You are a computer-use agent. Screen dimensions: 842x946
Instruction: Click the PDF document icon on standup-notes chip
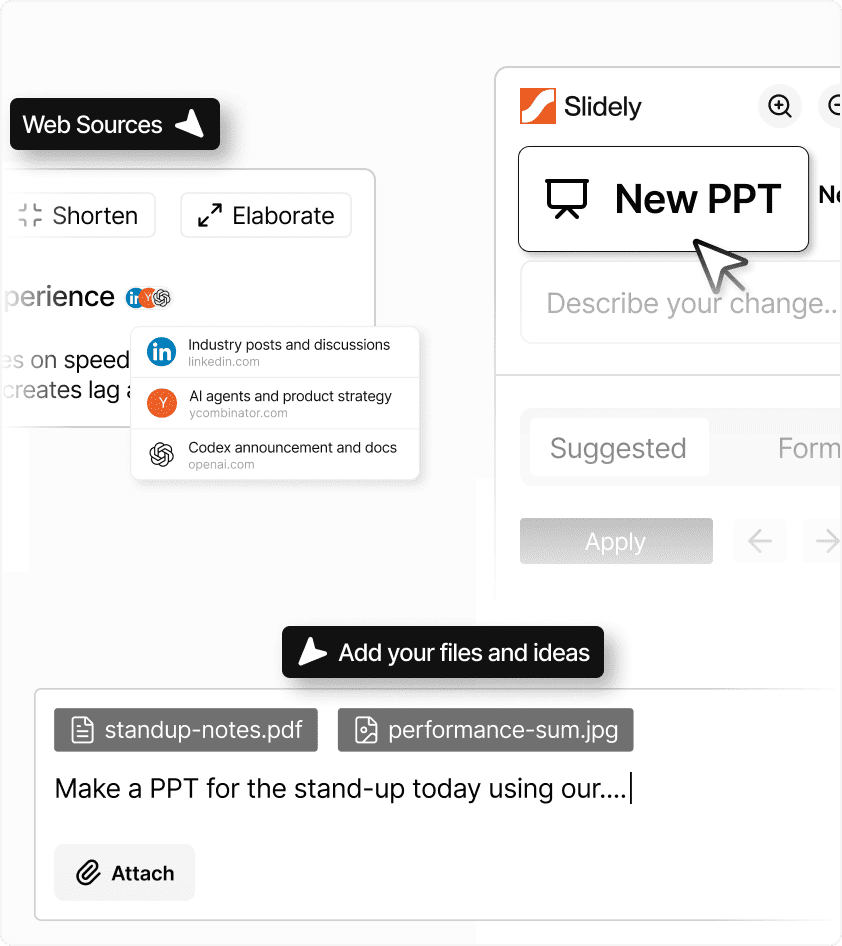click(80, 729)
